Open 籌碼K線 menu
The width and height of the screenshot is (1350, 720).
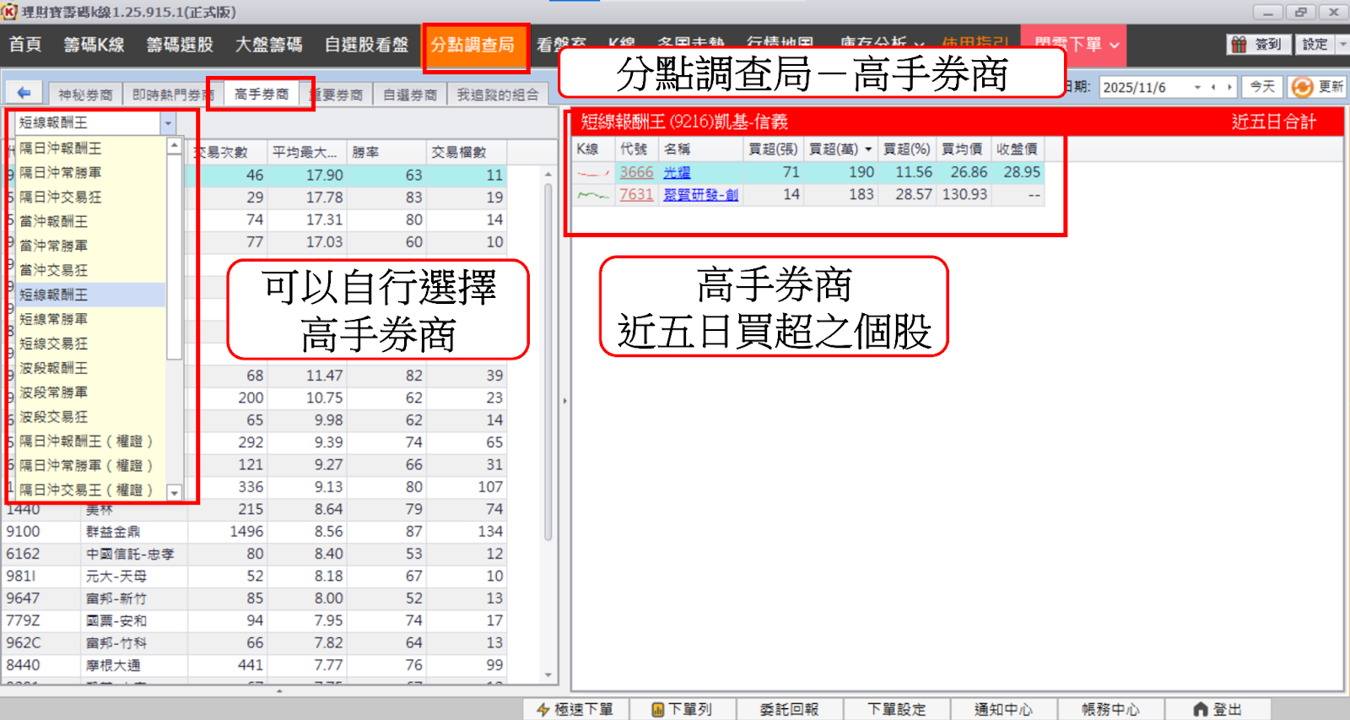(94, 45)
